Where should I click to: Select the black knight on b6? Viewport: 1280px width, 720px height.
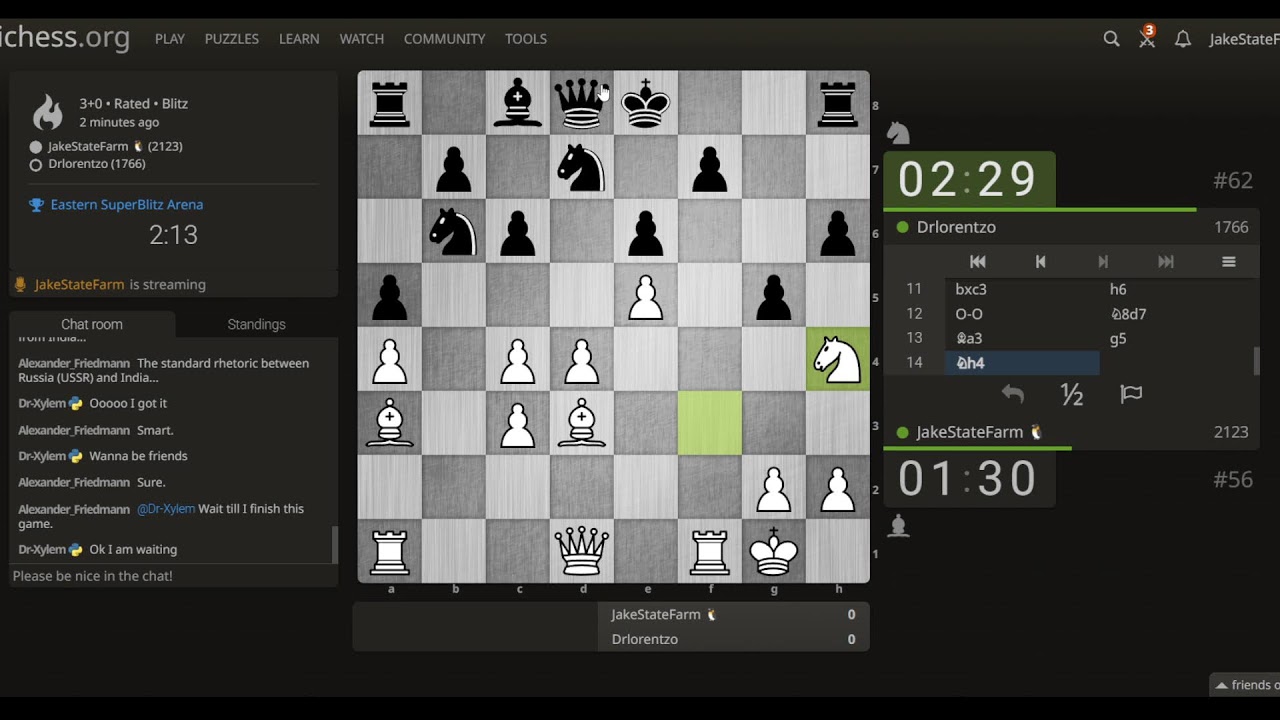coord(454,230)
